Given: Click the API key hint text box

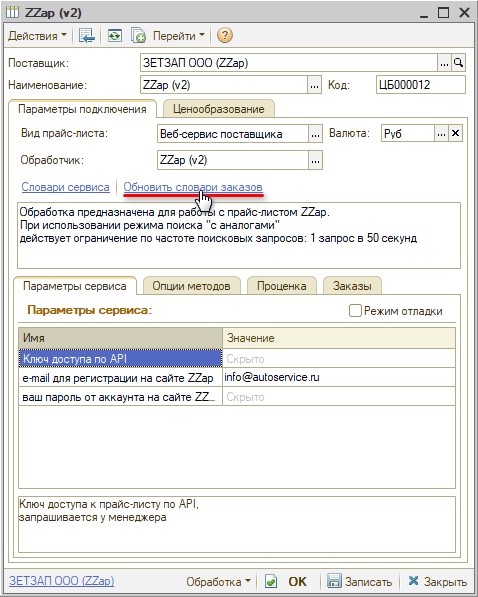Looking at the screenshot, I should pos(237,524).
